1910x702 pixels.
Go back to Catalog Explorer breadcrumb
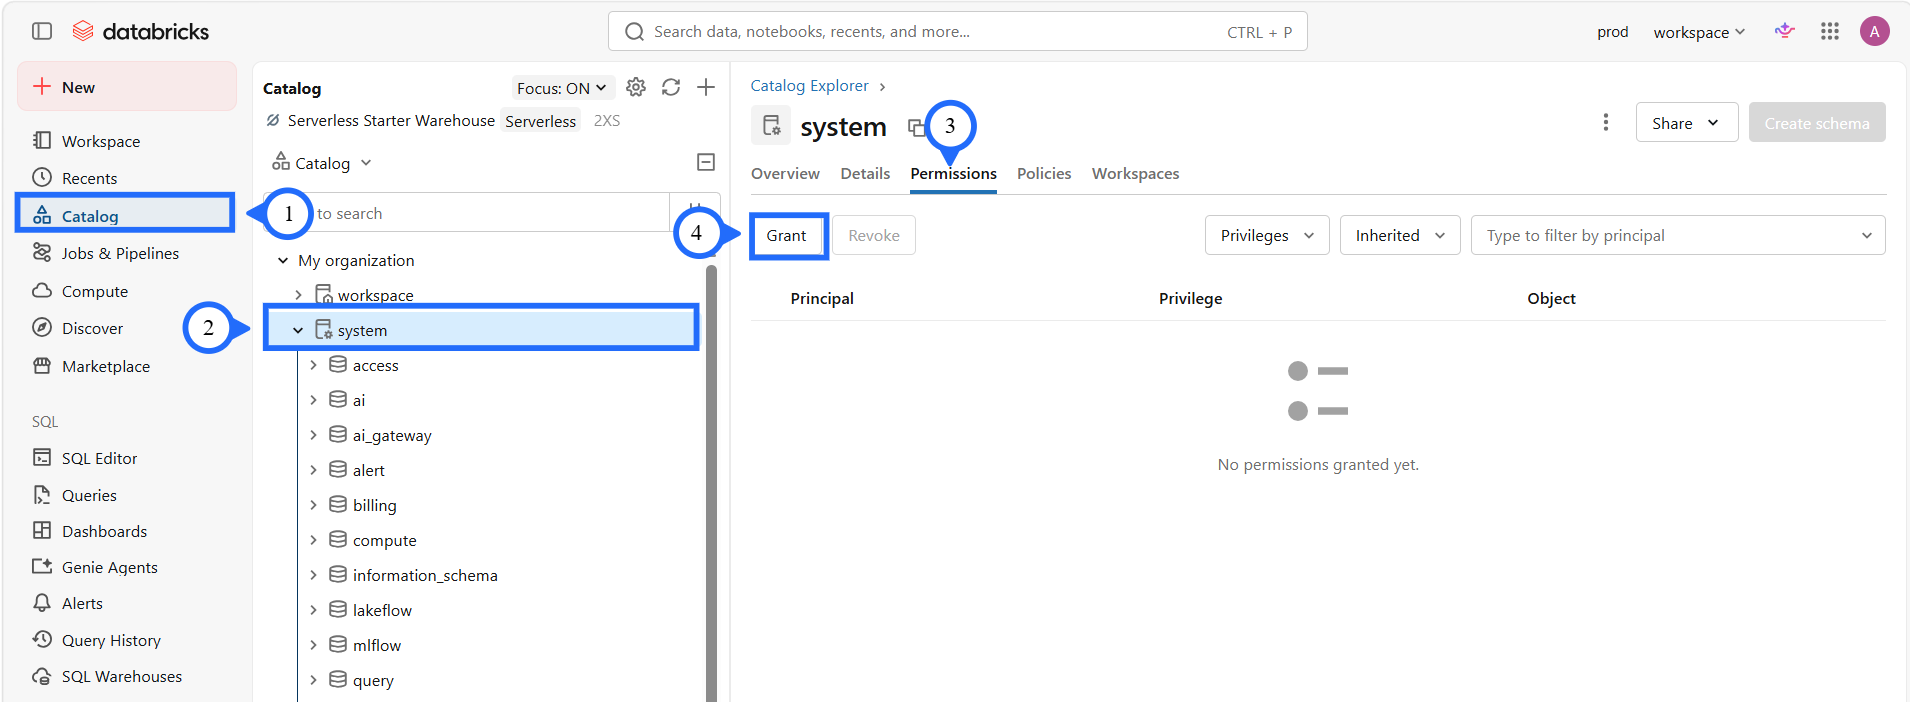pos(809,86)
